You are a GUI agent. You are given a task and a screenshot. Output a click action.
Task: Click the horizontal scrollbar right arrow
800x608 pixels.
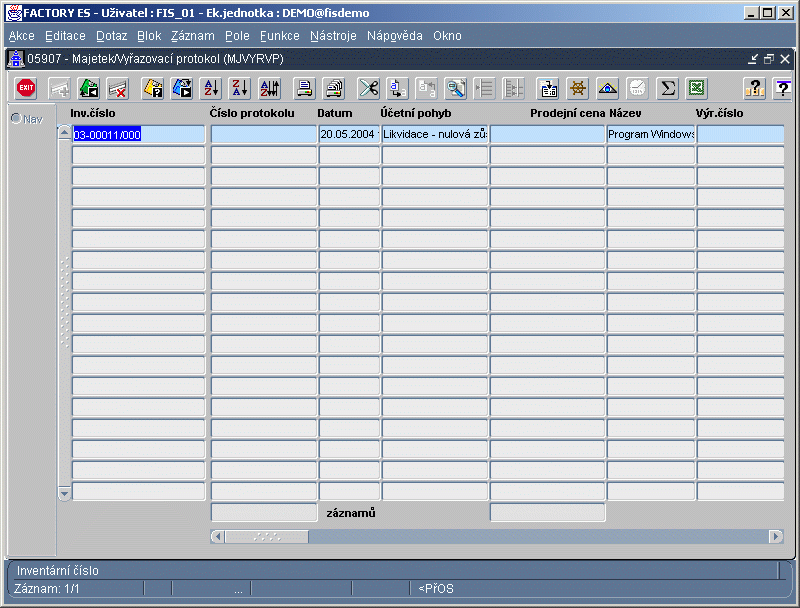[776, 536]
